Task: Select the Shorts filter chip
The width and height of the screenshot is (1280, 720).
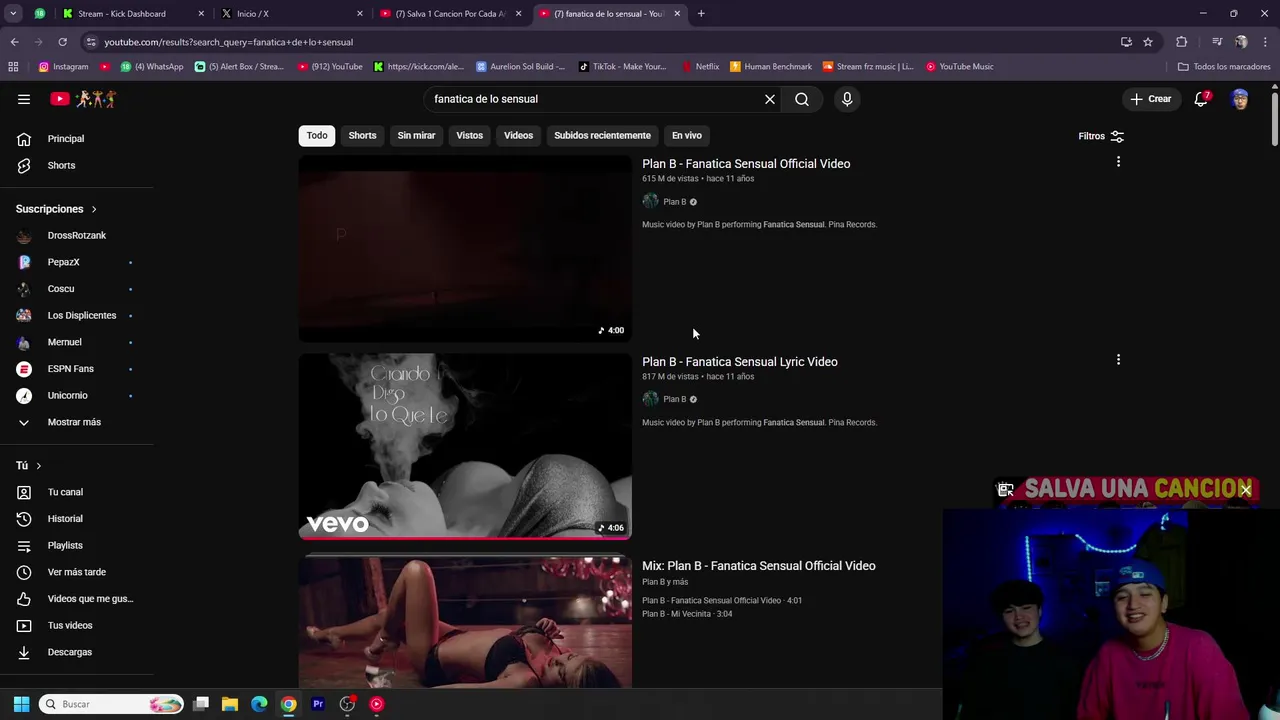Action: pyautogui.click(x=362, y=135)
